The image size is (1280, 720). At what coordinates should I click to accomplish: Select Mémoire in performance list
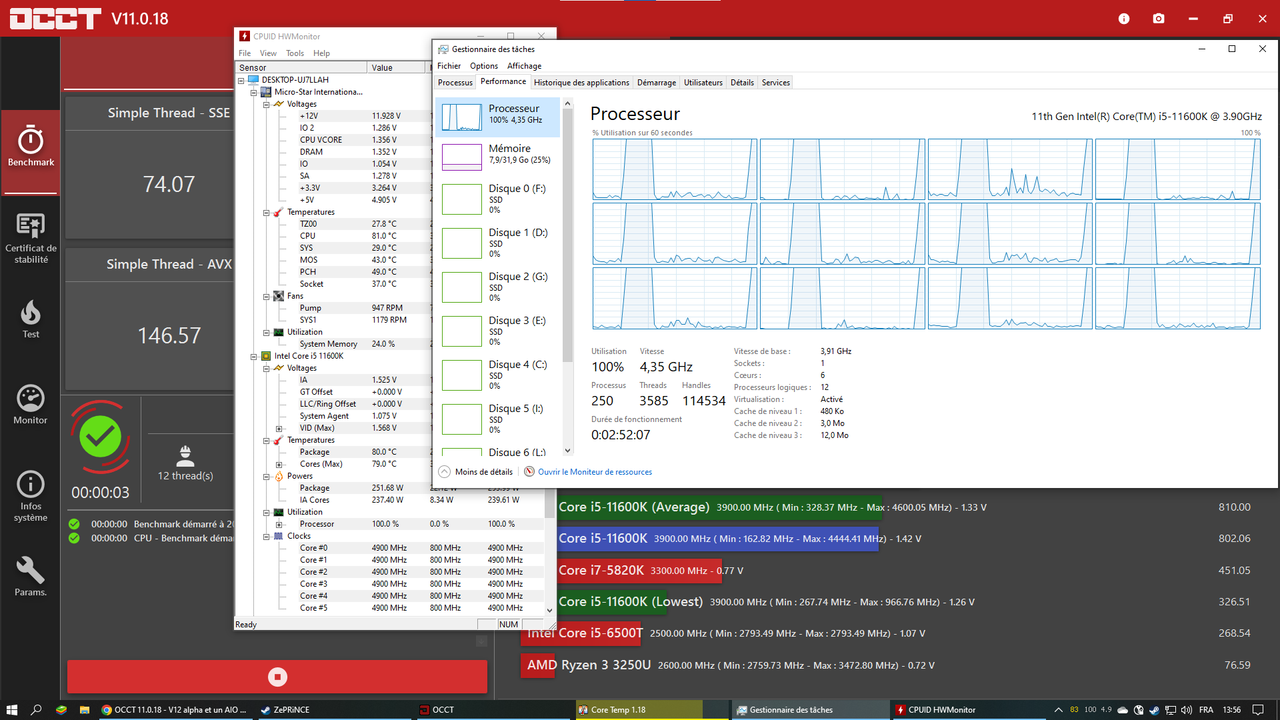tap(498, 155)
